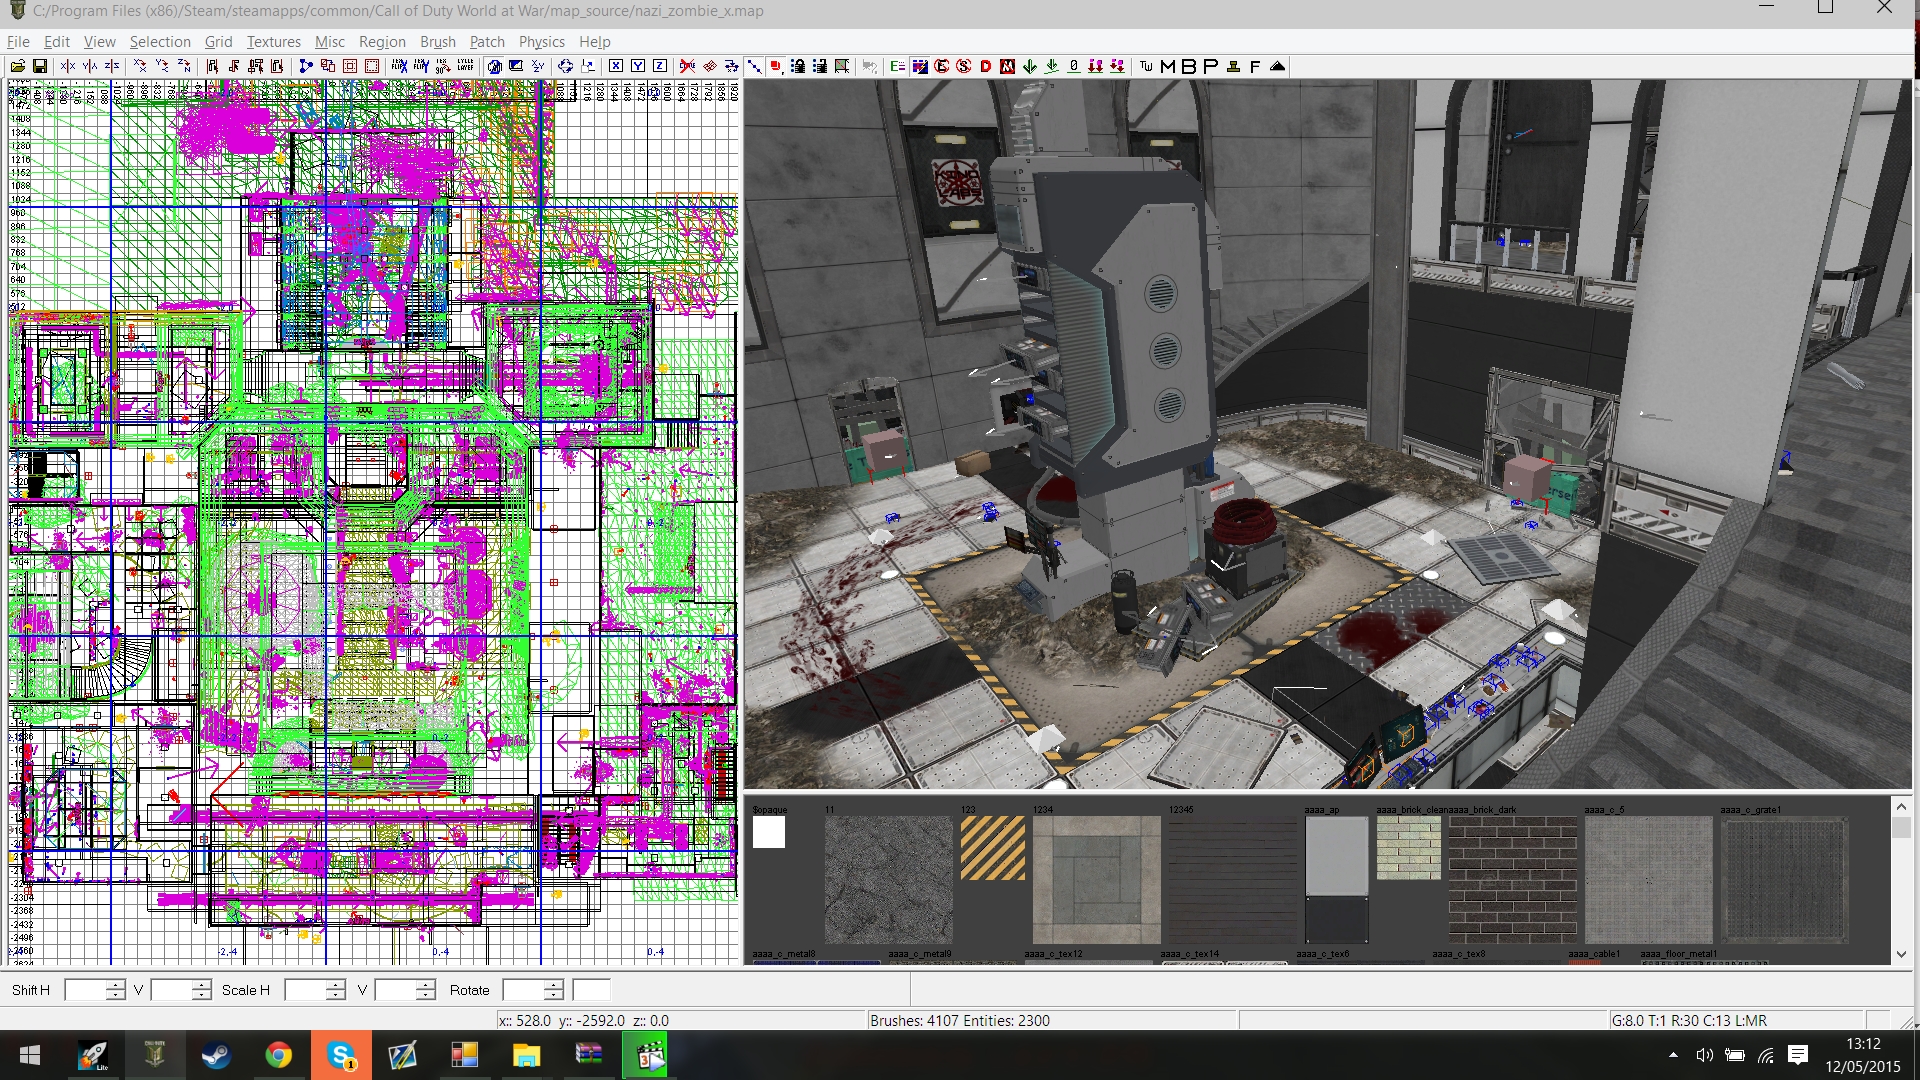The width and height of the screenshot is (1920, 1080).
Task: Click the Tw texture toolbar icon
Action: [1146, 66]
